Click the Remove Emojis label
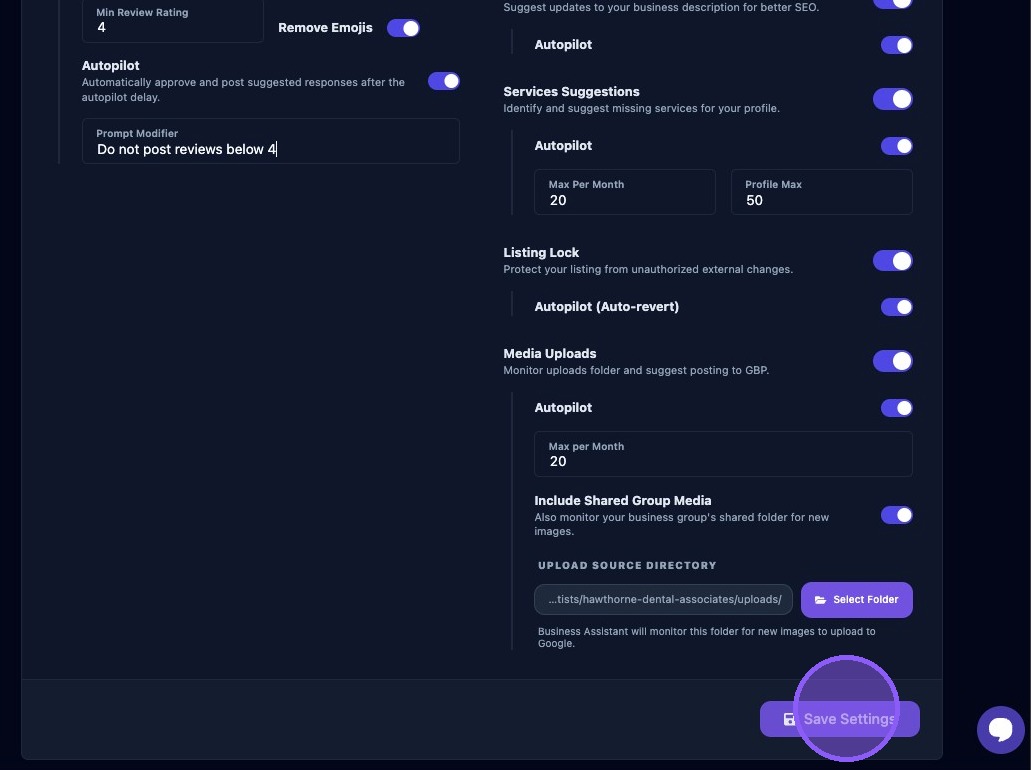Viewport: 1031px width, 770px height. 325,28
